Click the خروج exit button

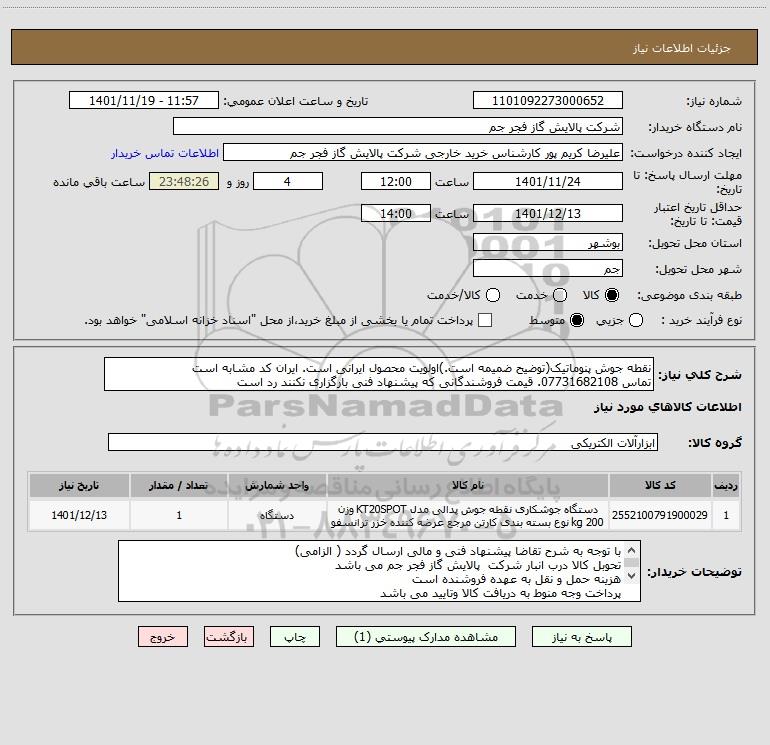click(163, 637)
